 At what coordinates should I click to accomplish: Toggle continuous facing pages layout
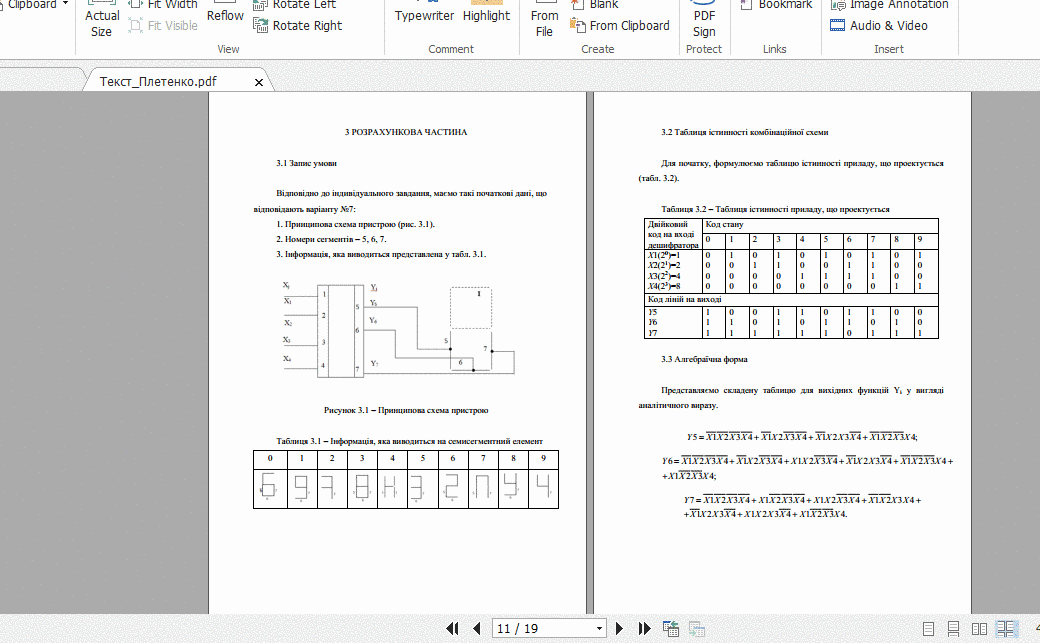point(1008,628)
